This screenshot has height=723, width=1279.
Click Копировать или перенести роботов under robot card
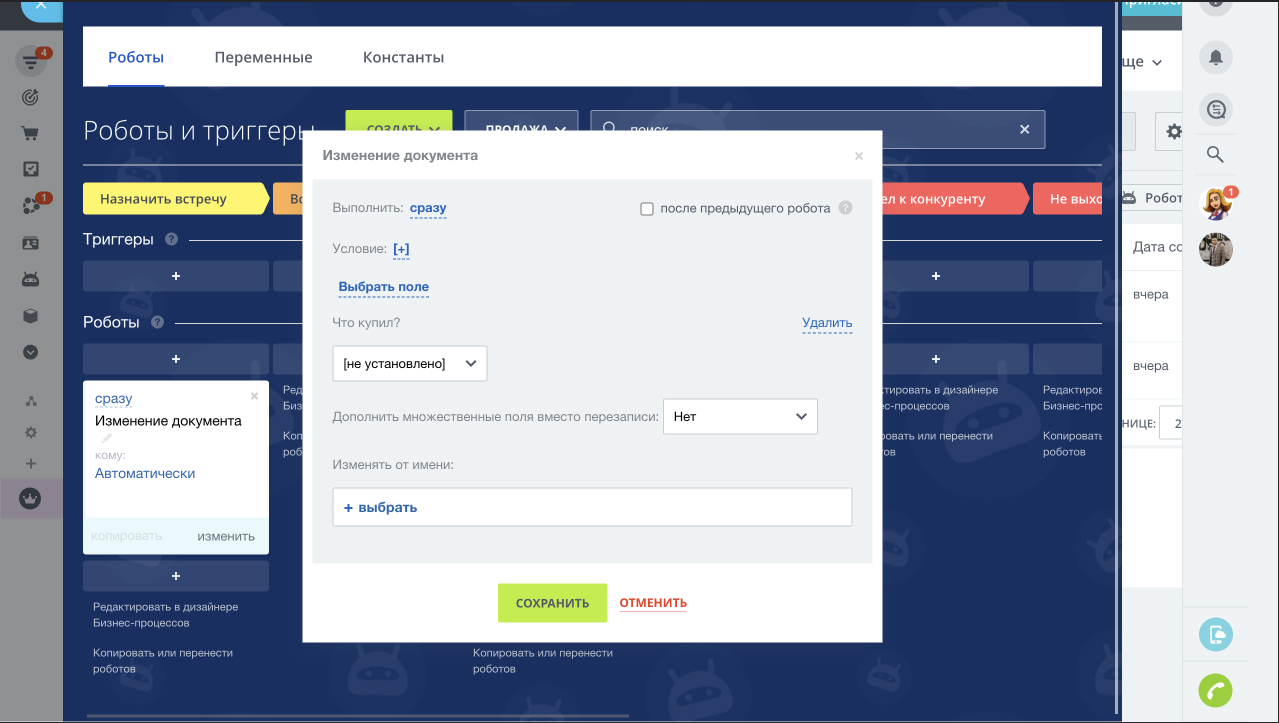163,661
